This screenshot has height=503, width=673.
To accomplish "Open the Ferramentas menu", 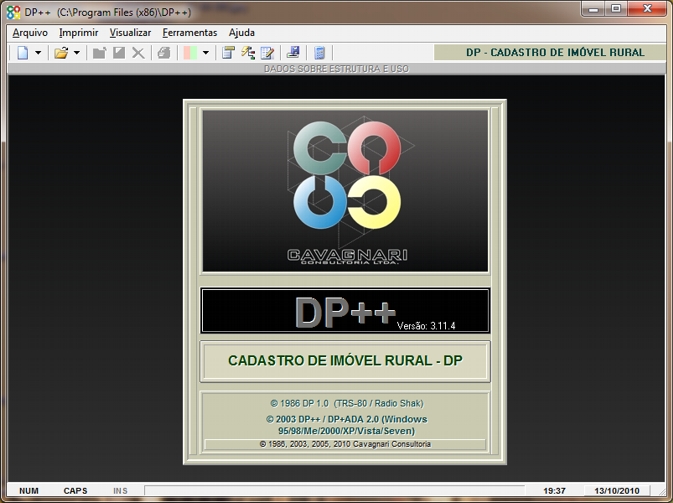I will coord(189,33).
